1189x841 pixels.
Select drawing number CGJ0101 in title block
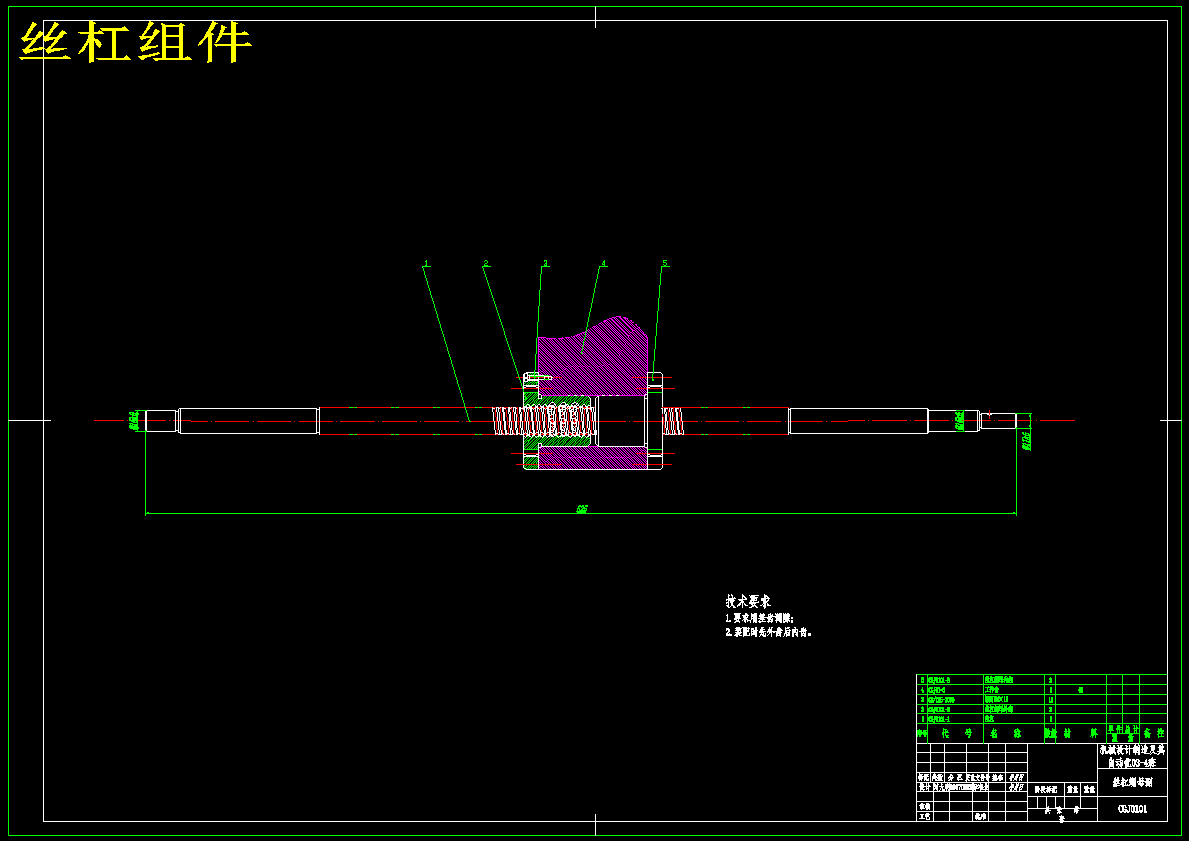pyautogui.click(x=1132, y=808)
